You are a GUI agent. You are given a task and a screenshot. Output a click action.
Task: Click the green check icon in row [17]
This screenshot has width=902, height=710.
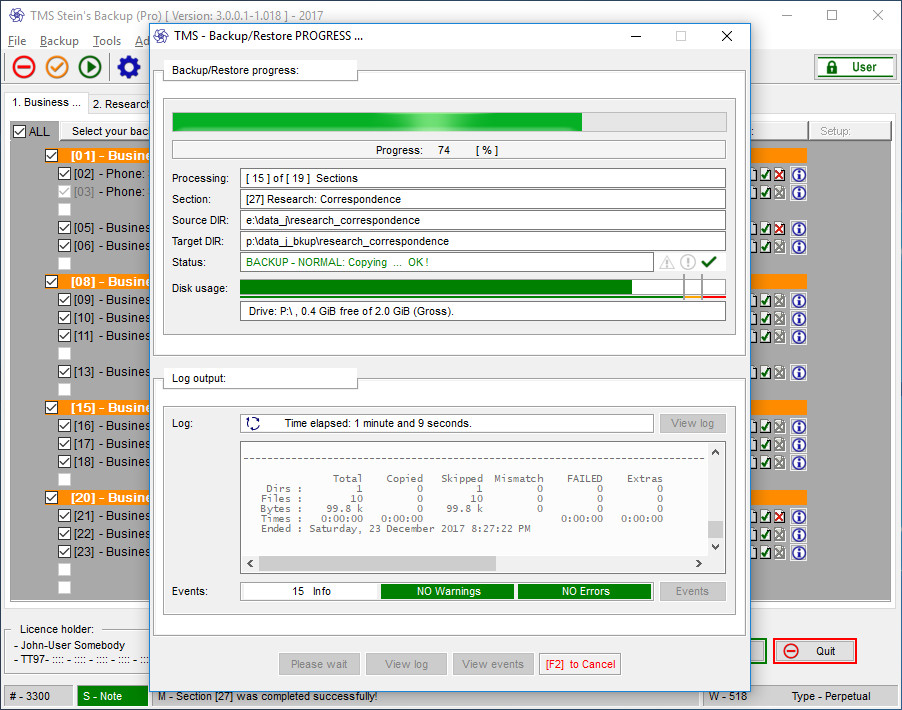point(765,444)
